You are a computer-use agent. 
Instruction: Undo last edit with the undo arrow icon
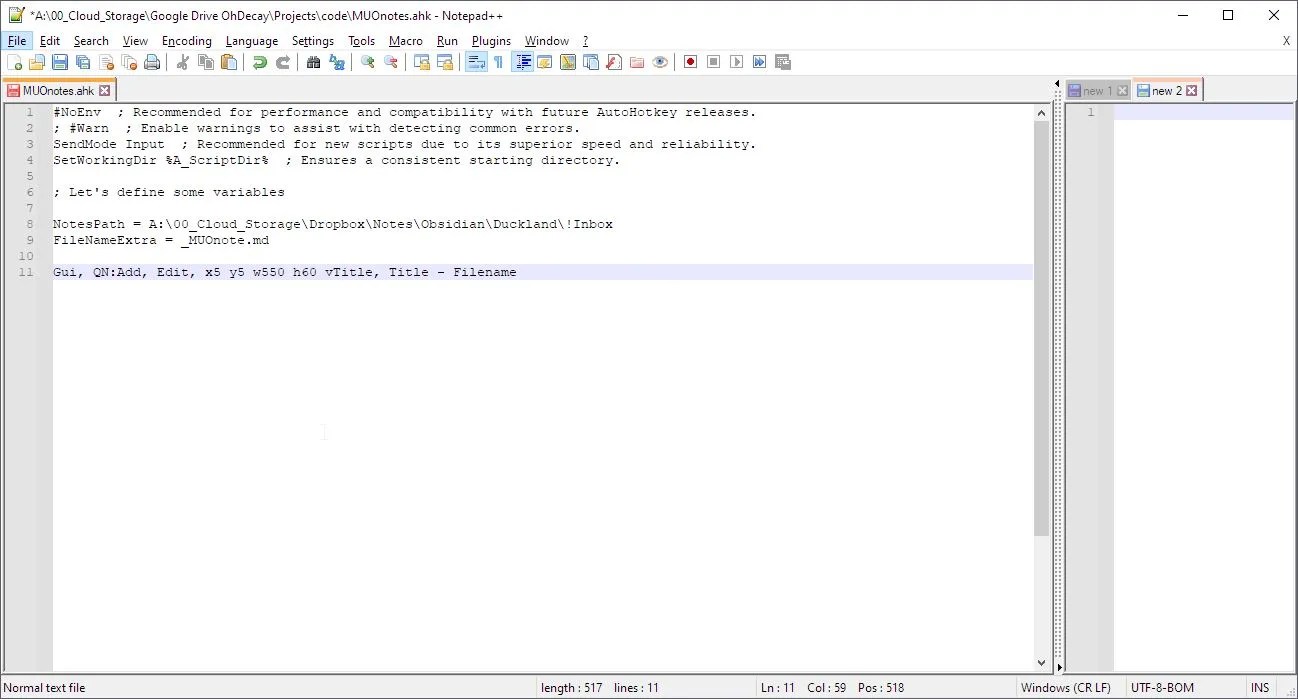pos(259,62)
